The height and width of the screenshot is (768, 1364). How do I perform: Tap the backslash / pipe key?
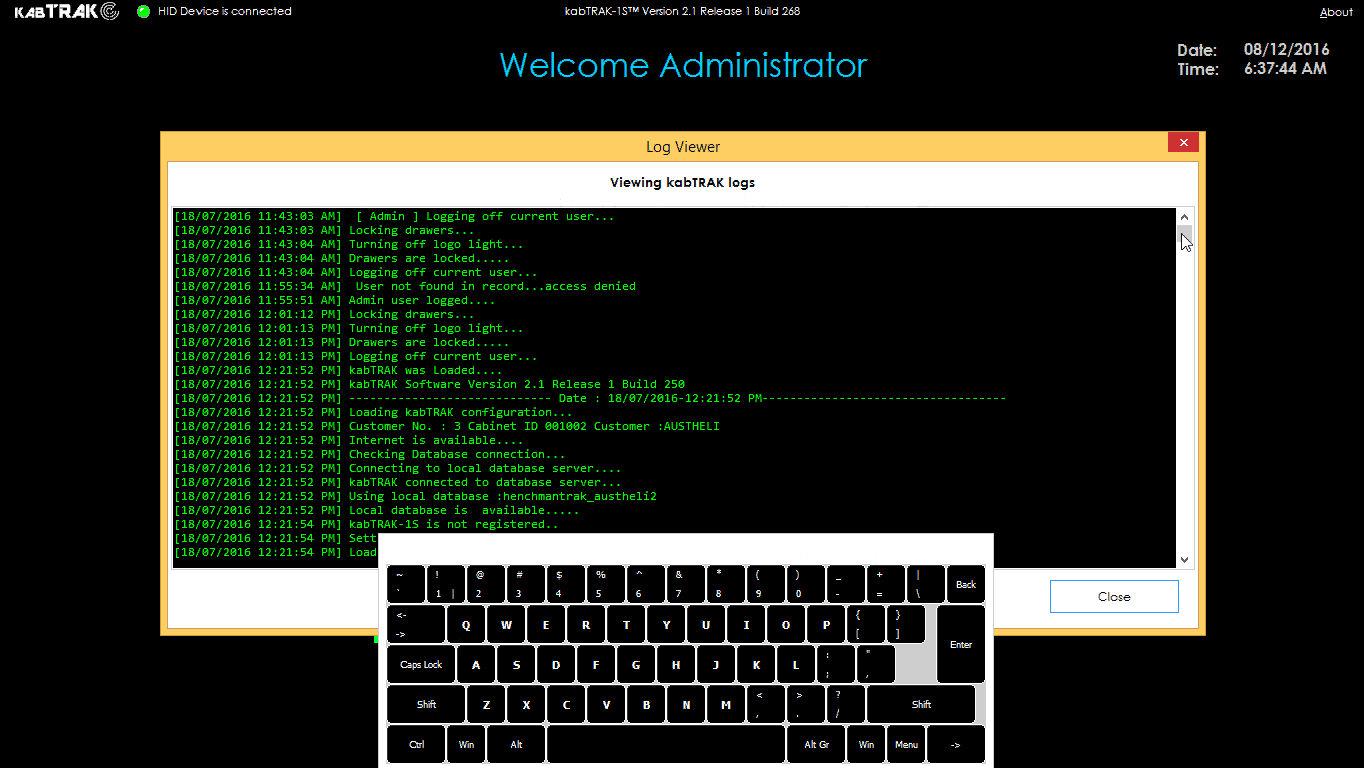pos(926,584)
